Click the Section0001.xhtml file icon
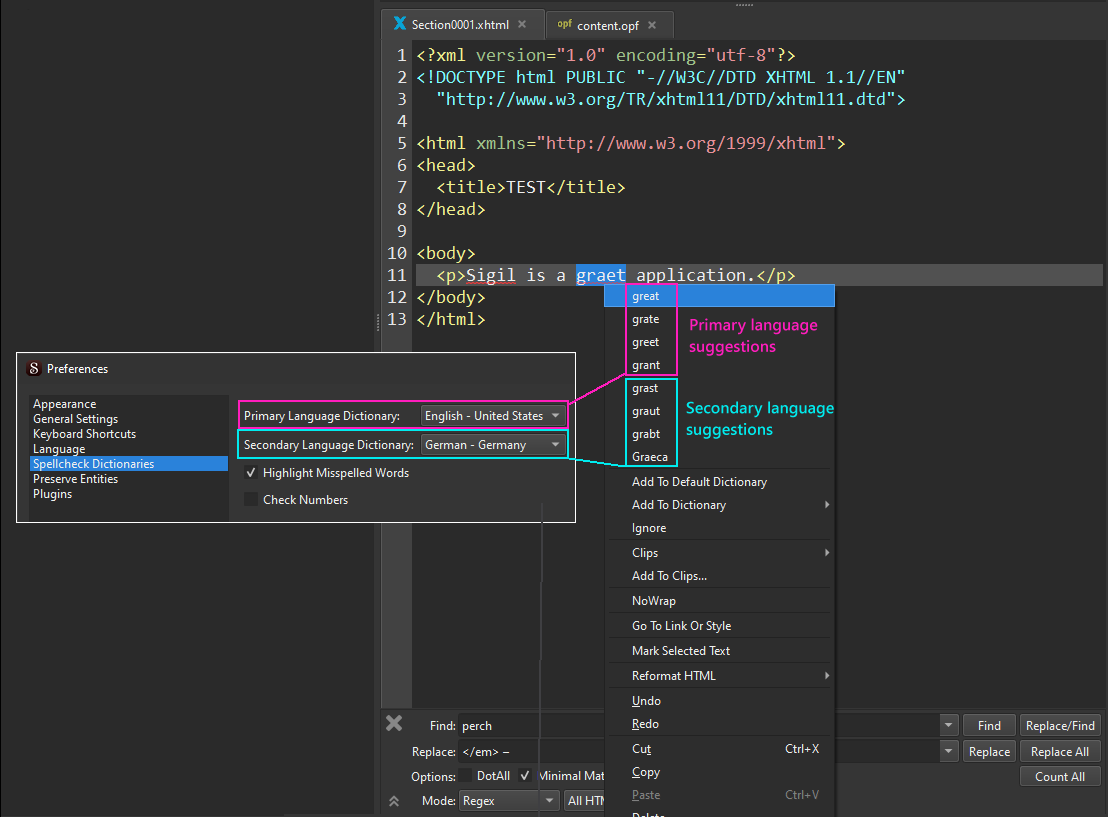This screenshot has height=817, width=1108. (400, 24)
